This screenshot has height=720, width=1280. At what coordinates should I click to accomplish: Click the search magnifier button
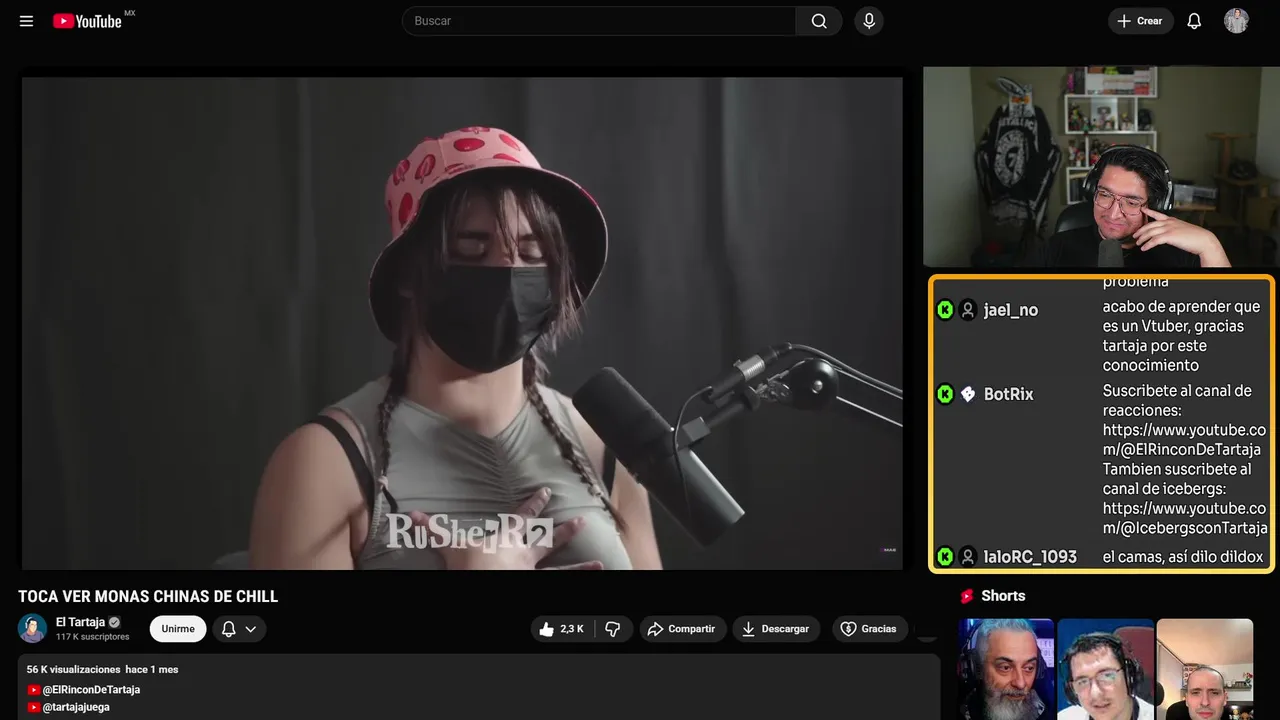(x=819, y=21)
